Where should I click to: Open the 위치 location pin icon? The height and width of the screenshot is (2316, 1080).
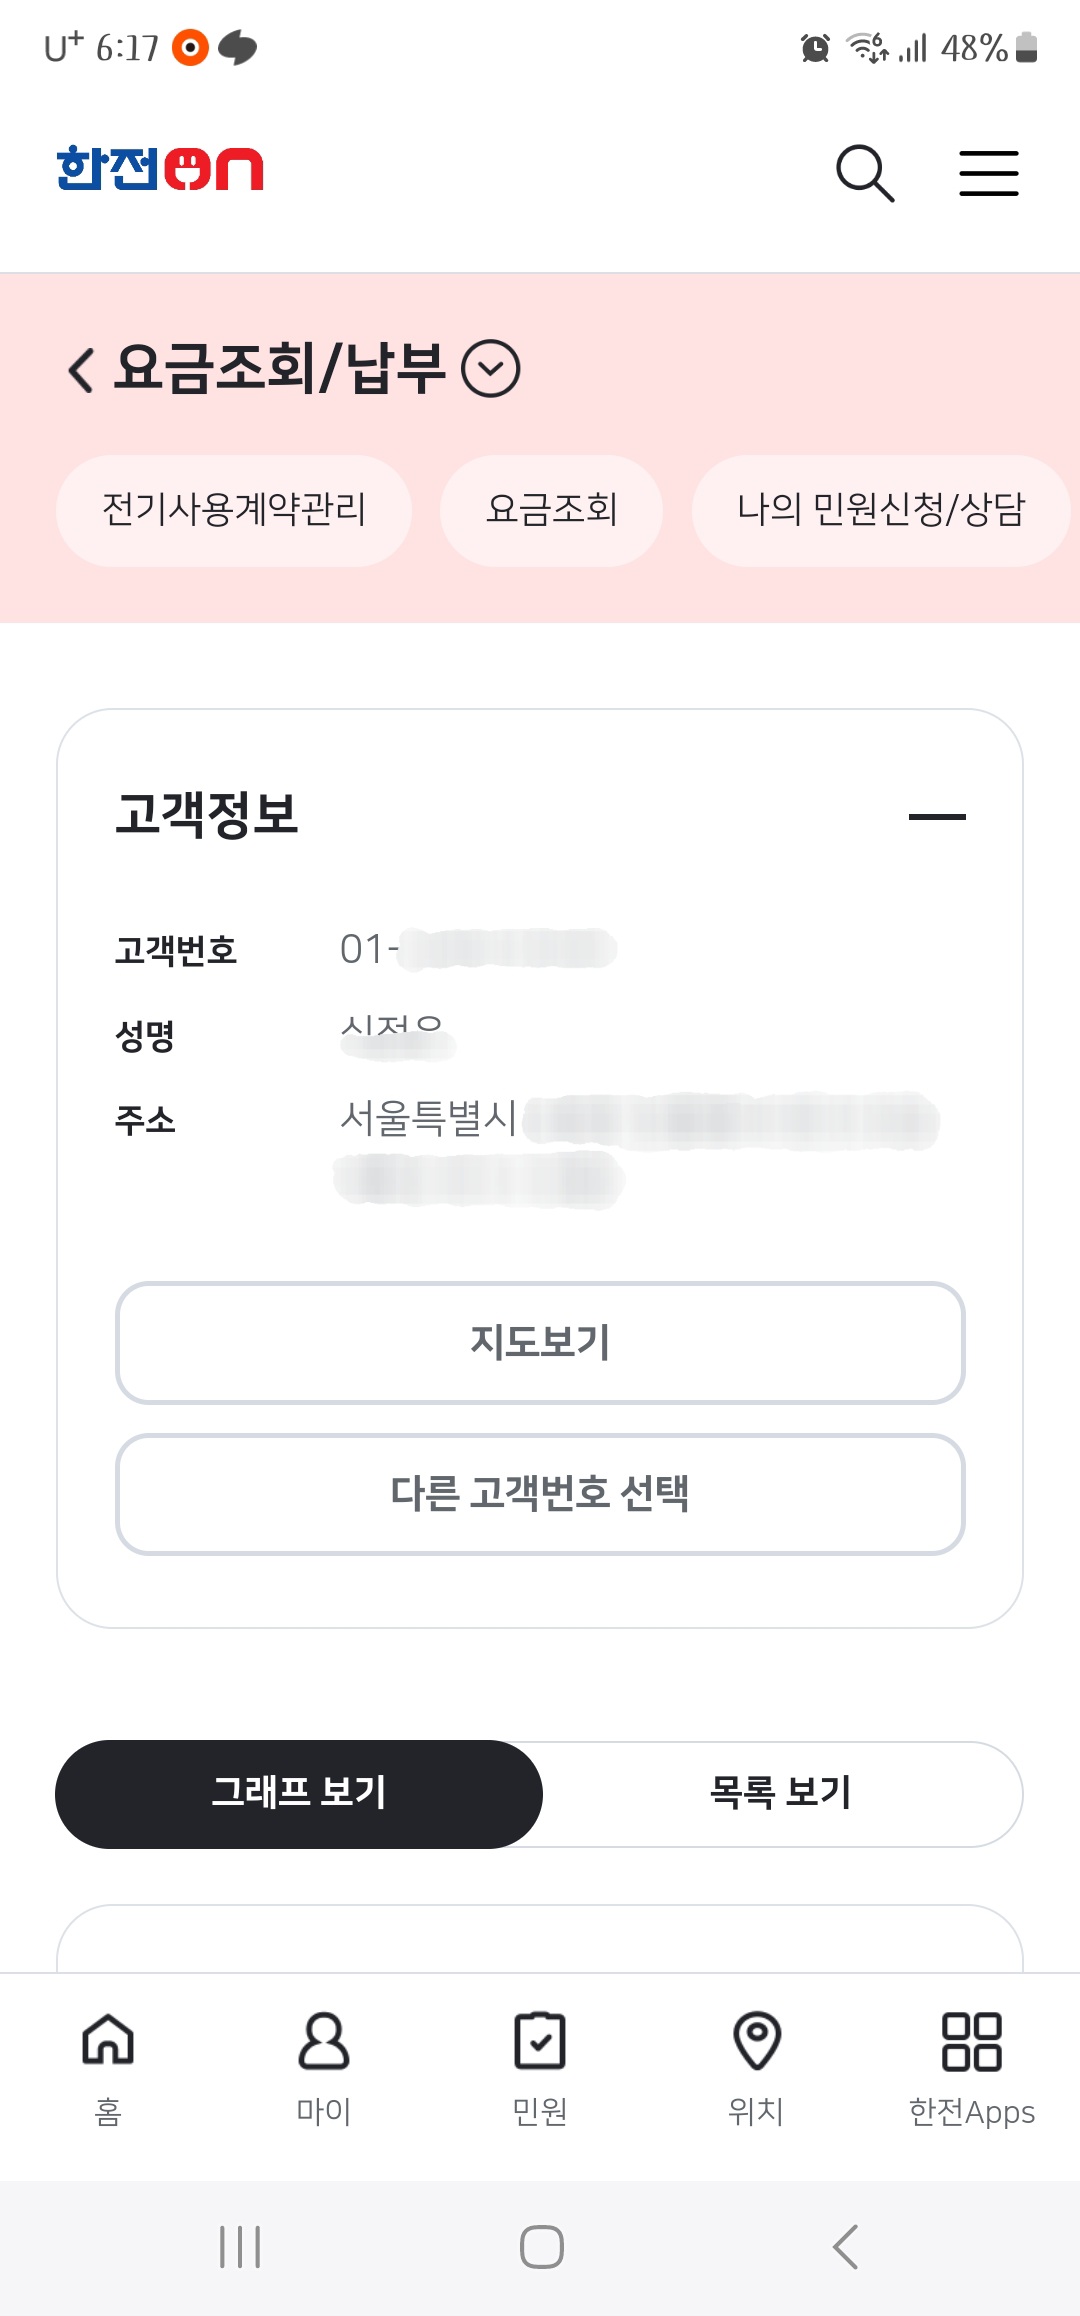pyautogui.click(x=756, y=2040)
